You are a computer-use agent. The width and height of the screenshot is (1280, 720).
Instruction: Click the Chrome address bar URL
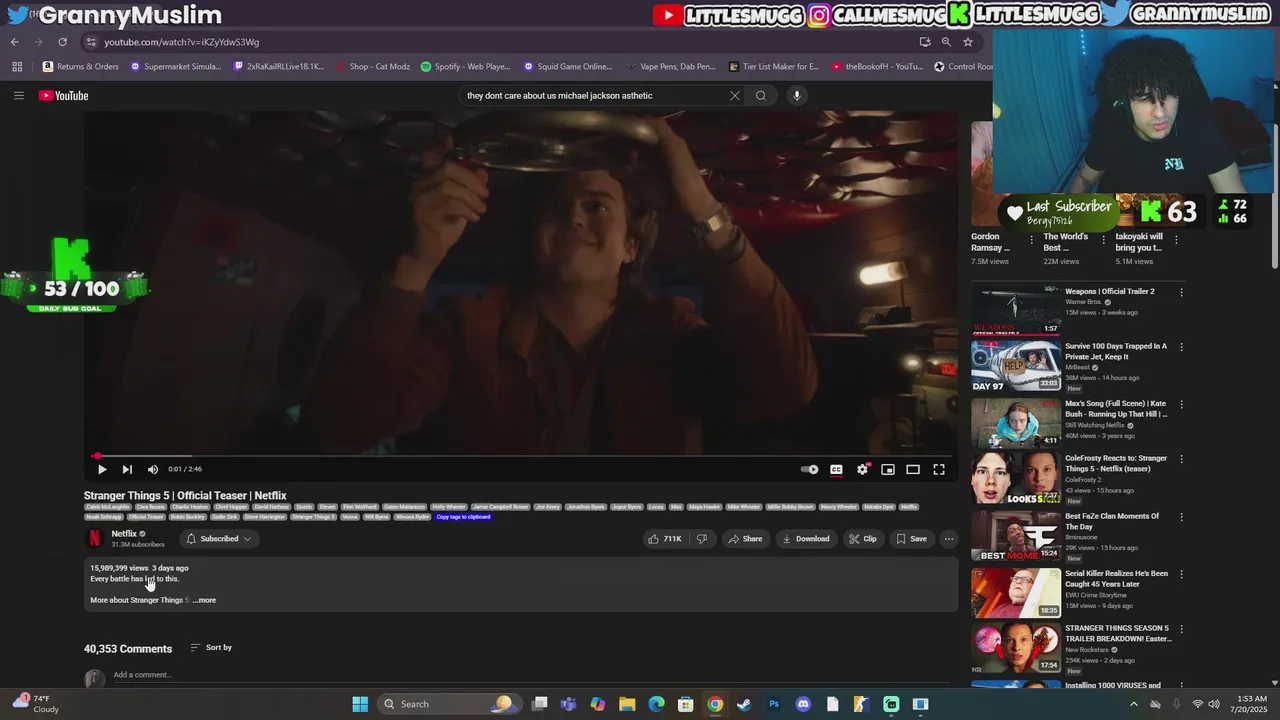[181, 42]
